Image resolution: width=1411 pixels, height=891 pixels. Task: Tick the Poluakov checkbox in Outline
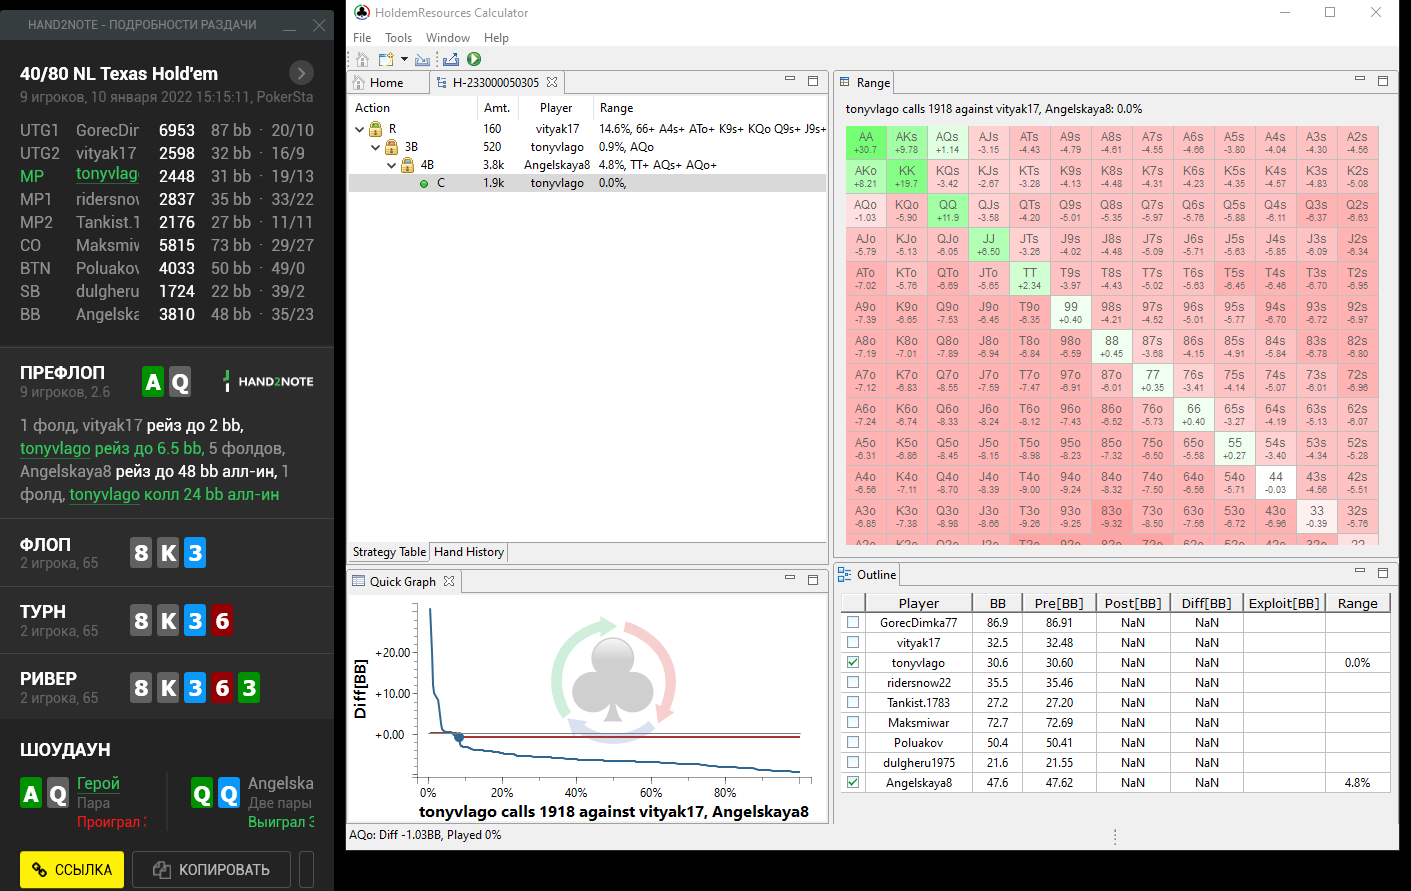tap(853, 742)
